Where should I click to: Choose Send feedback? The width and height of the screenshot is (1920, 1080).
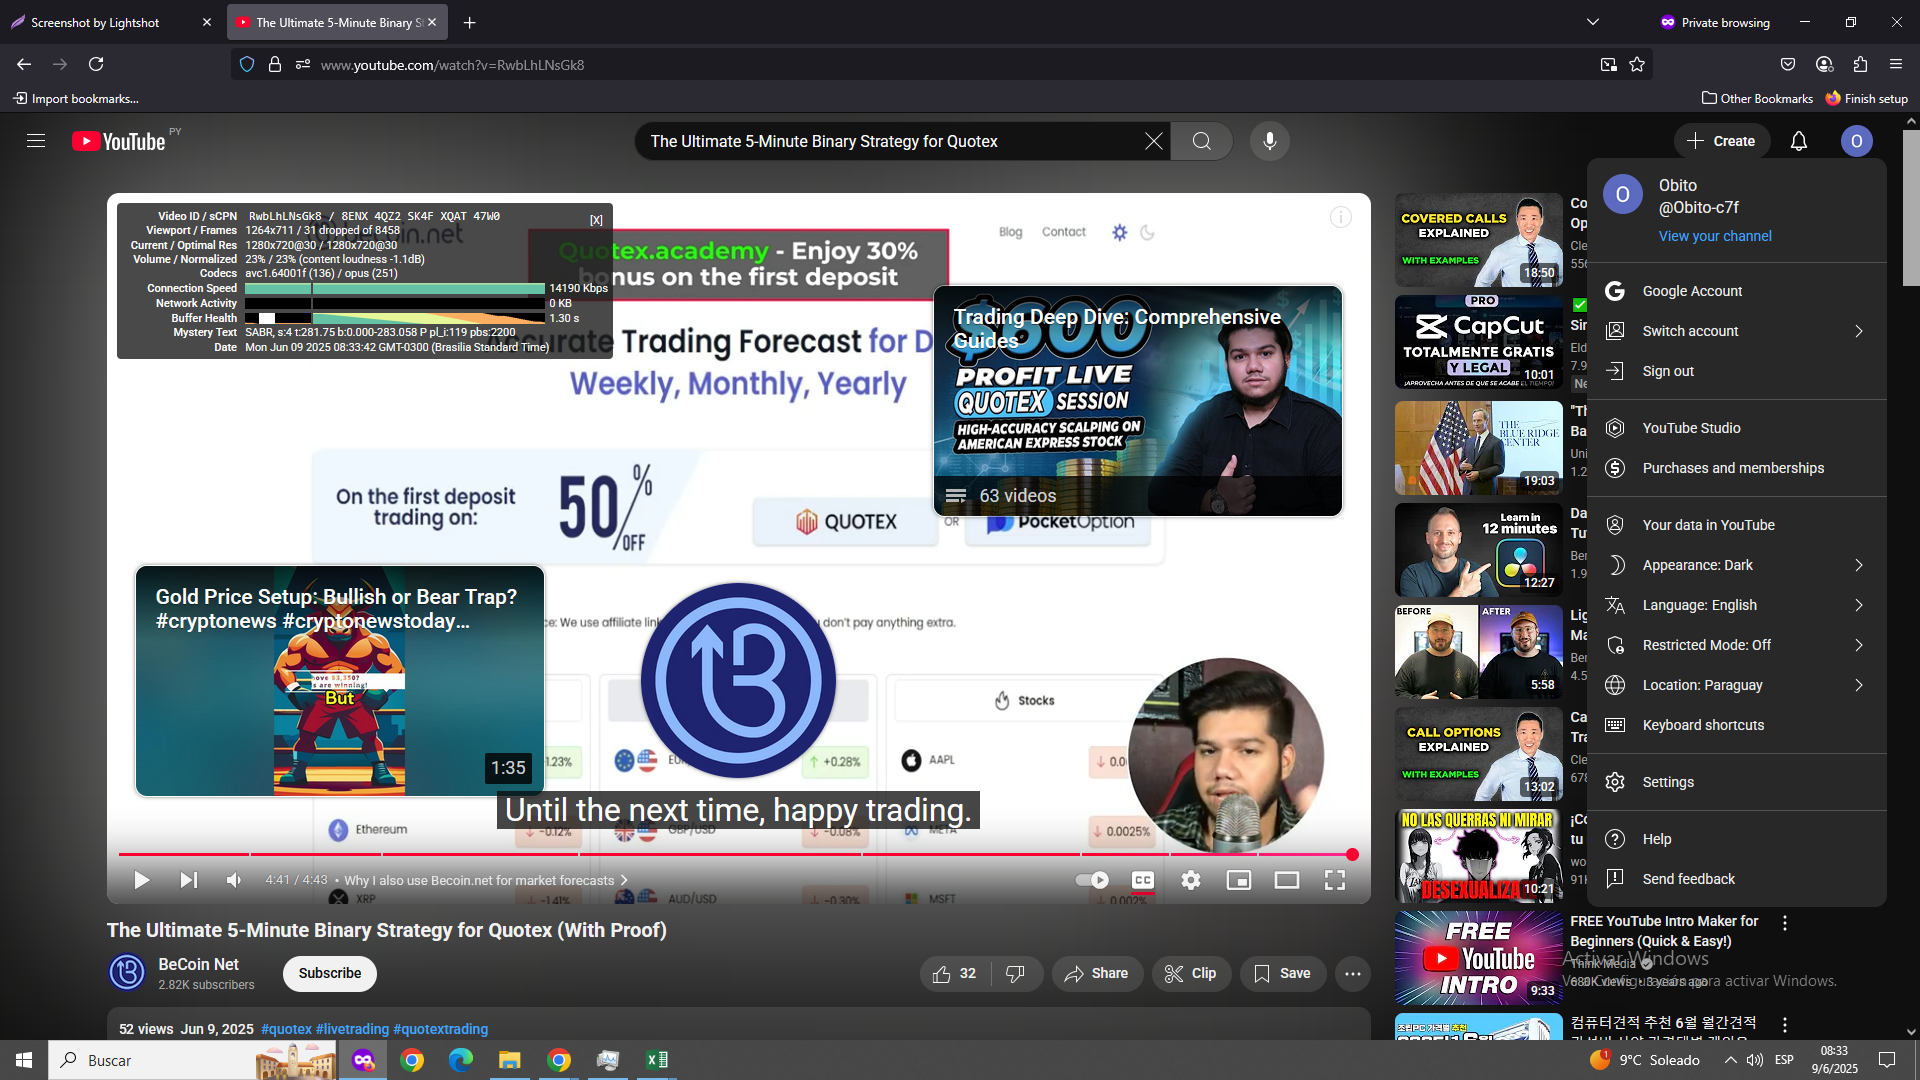[1736, 879]
